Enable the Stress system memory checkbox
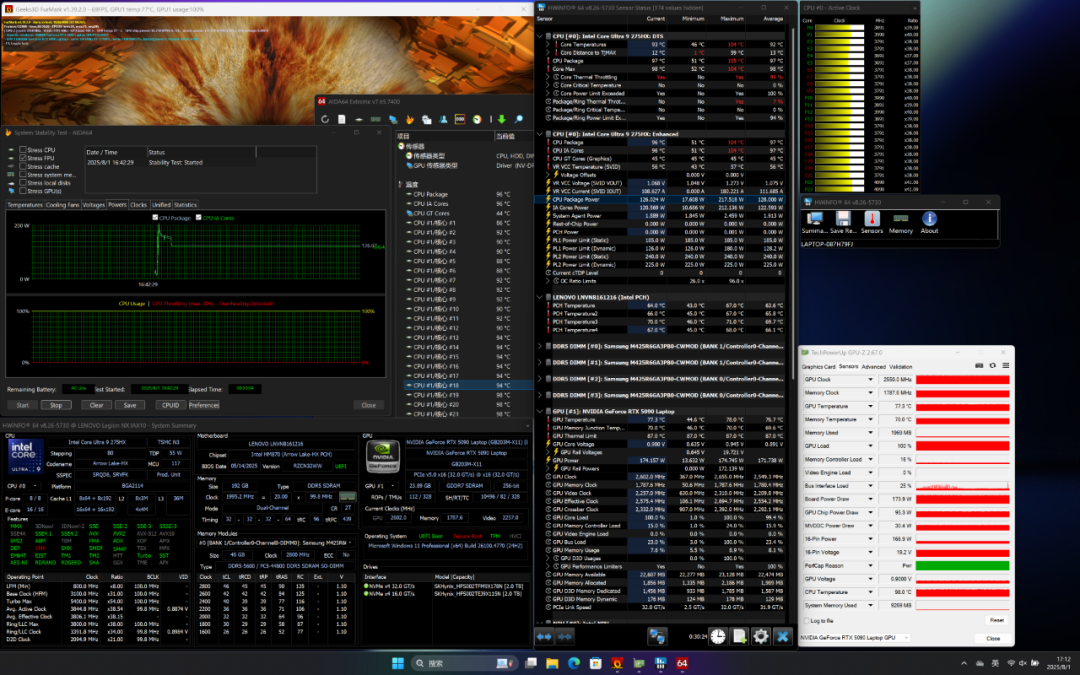The image size is (1080, 675). coord(23,174)
